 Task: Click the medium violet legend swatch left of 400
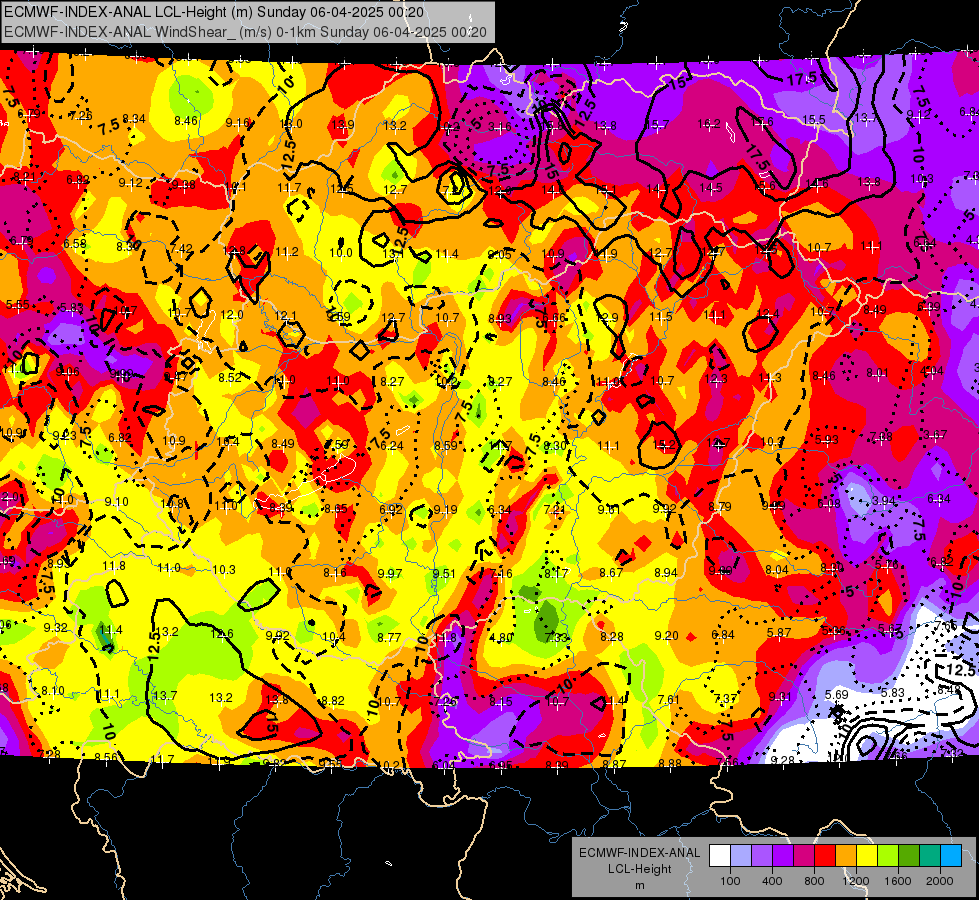[x=762, y=855]
